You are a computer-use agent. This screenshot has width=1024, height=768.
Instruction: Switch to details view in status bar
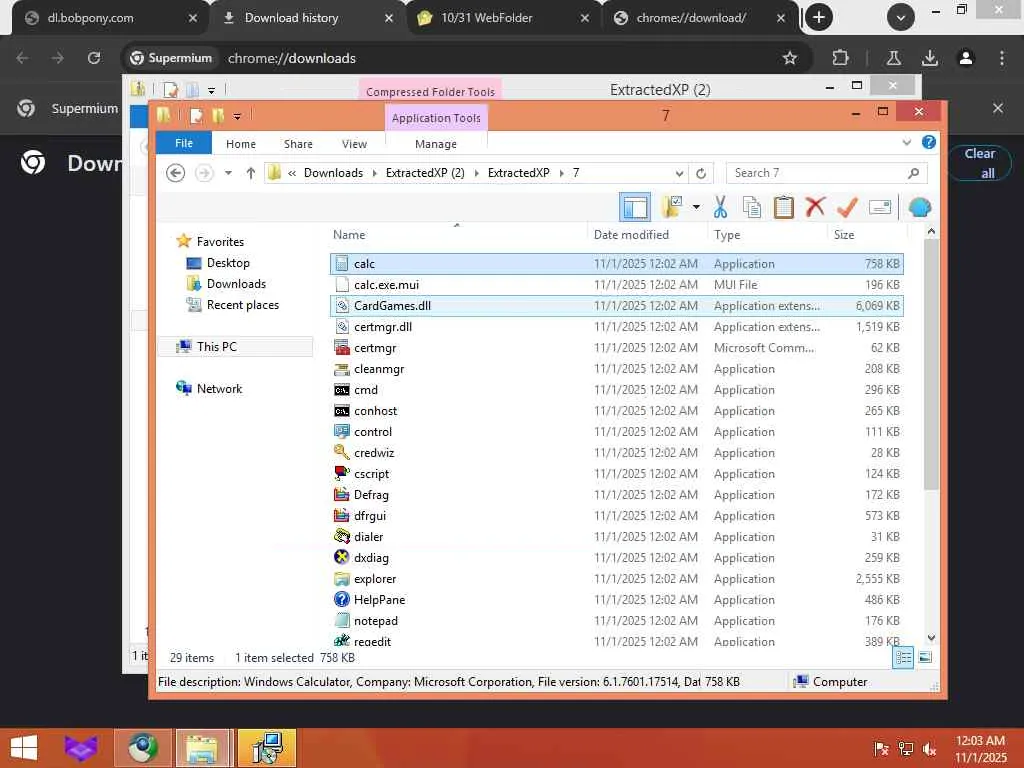point(903,657)
